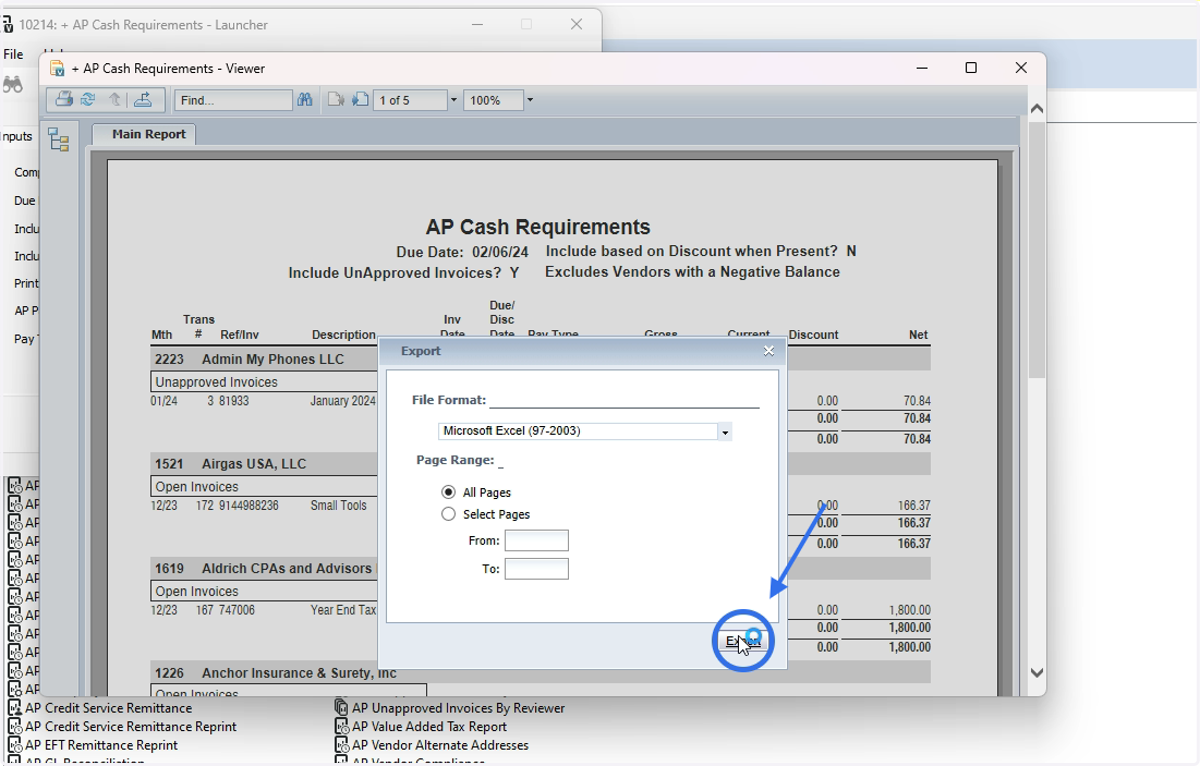This screenshot has height=766, width=1200.
Task: Go to next page icon in viewer toolbar
Action: pos(360,100)
